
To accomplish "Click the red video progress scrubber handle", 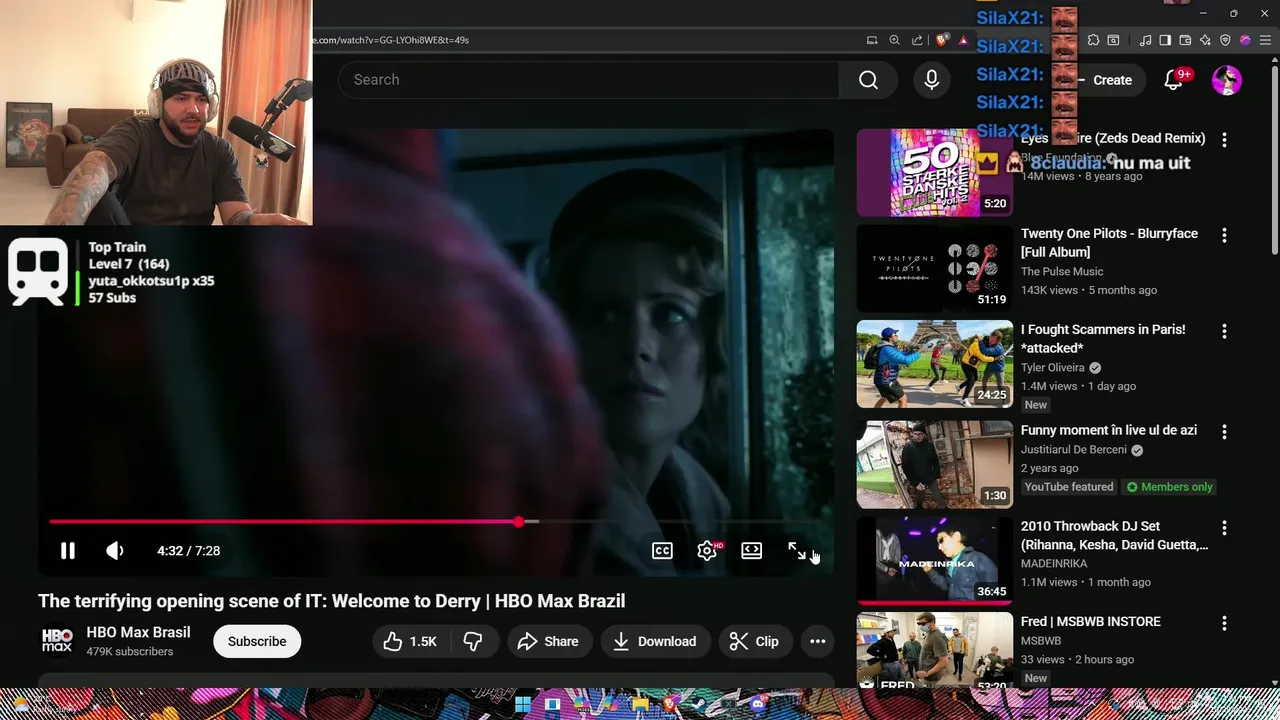I will coord(518,522).
